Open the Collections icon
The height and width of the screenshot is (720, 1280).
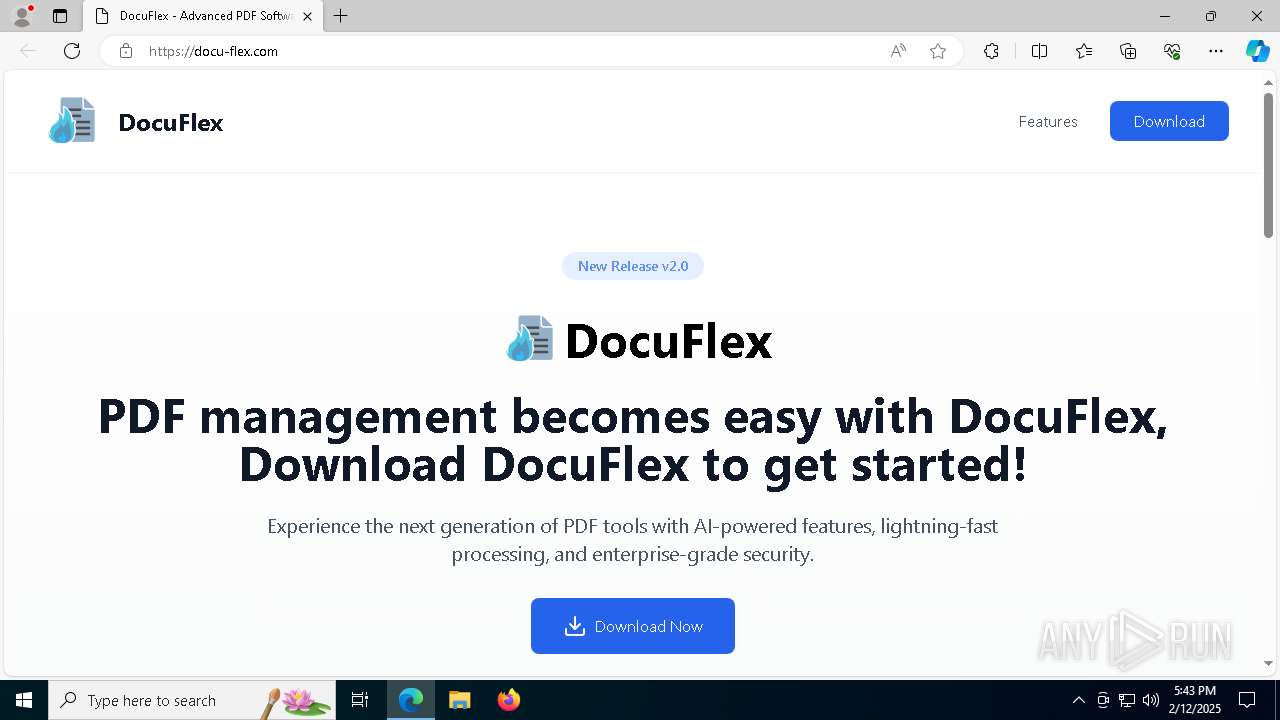[x=1128, y=51]
